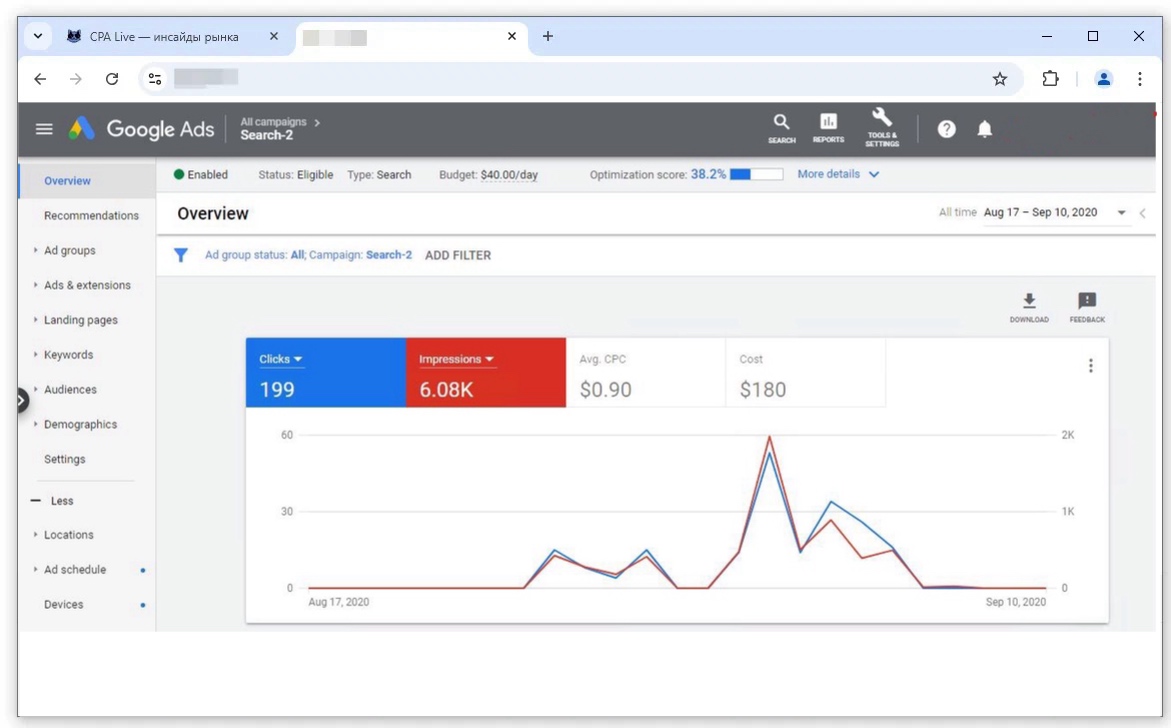1171x728 pixels.
Task: Select the Cost metric card
Action: [806, 373]
